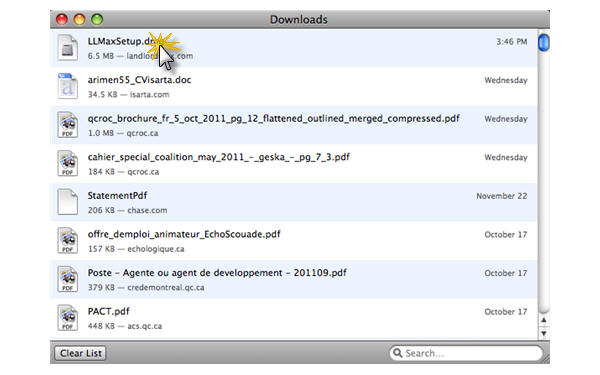This screenshot has height=375, width=600.
Task: Click the magnifying glass in search field
Action: point(398,353)
